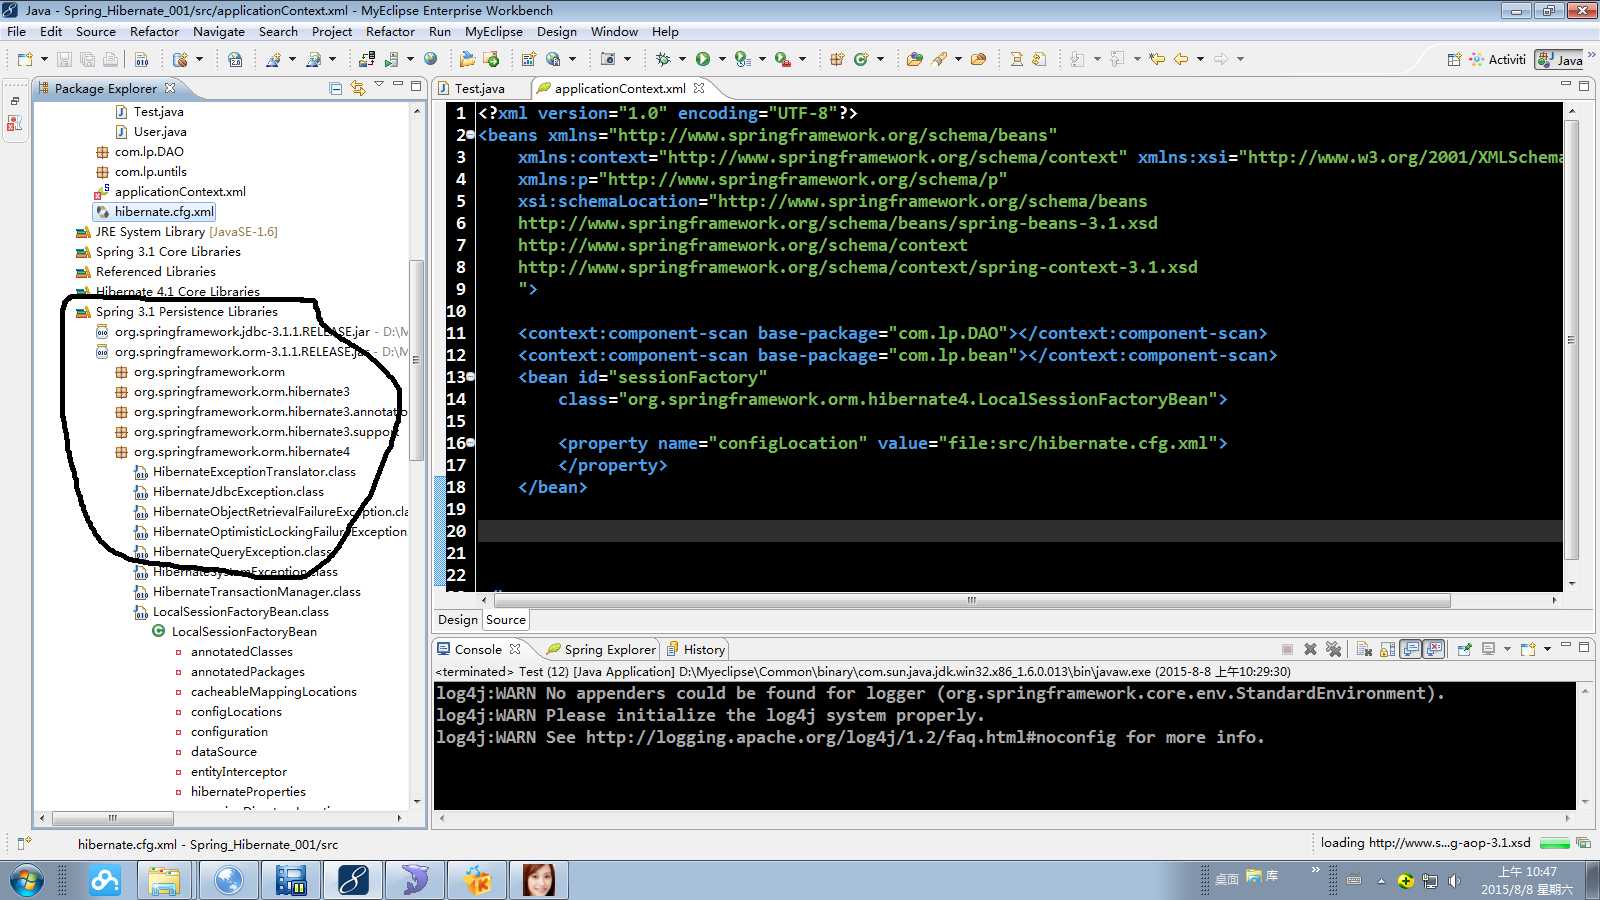1600x900 pixels.
Task: Switch to the Design tab of the editor
Action: tap(458, 620)
